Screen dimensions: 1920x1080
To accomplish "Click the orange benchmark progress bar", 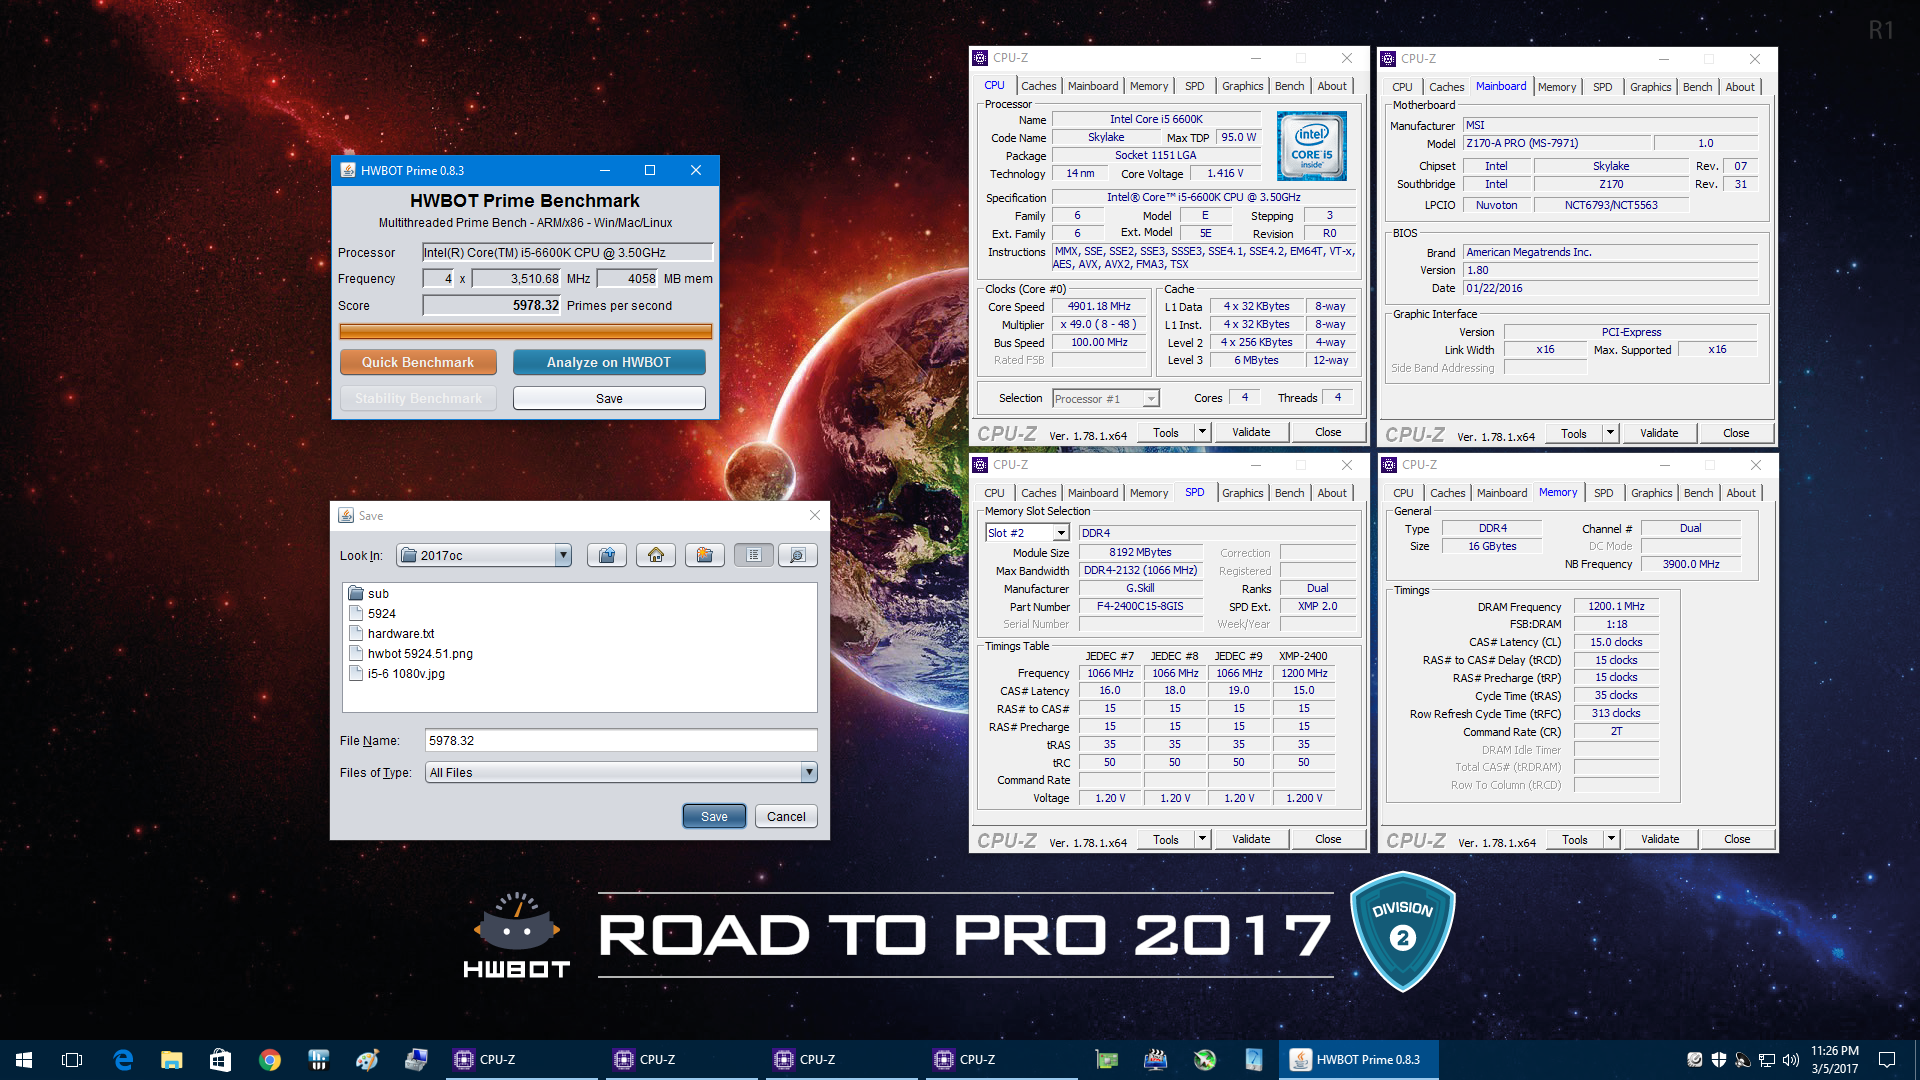I will [x=526, y=331].
